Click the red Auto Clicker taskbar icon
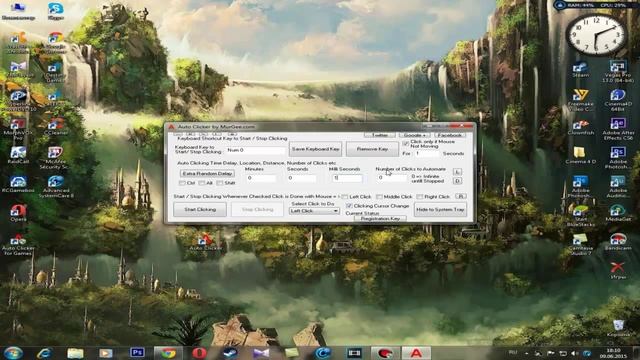Image resolution: width=640 pixels, height=360 pixels. tap(416, 353)
